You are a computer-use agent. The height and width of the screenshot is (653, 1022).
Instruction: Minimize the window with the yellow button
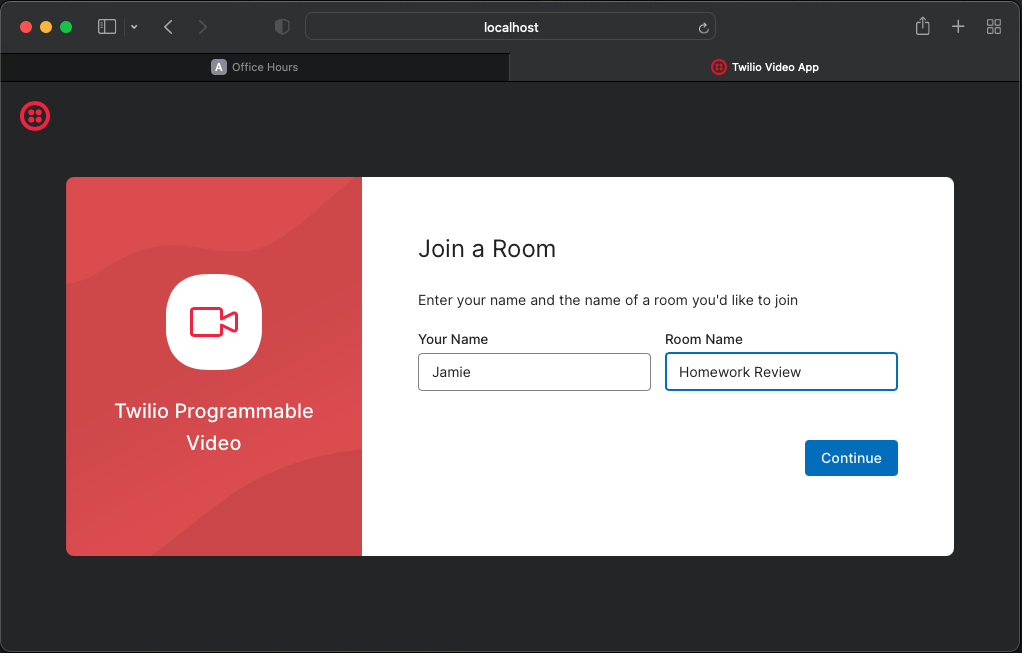pyautogui.click(x=46, y=27)
